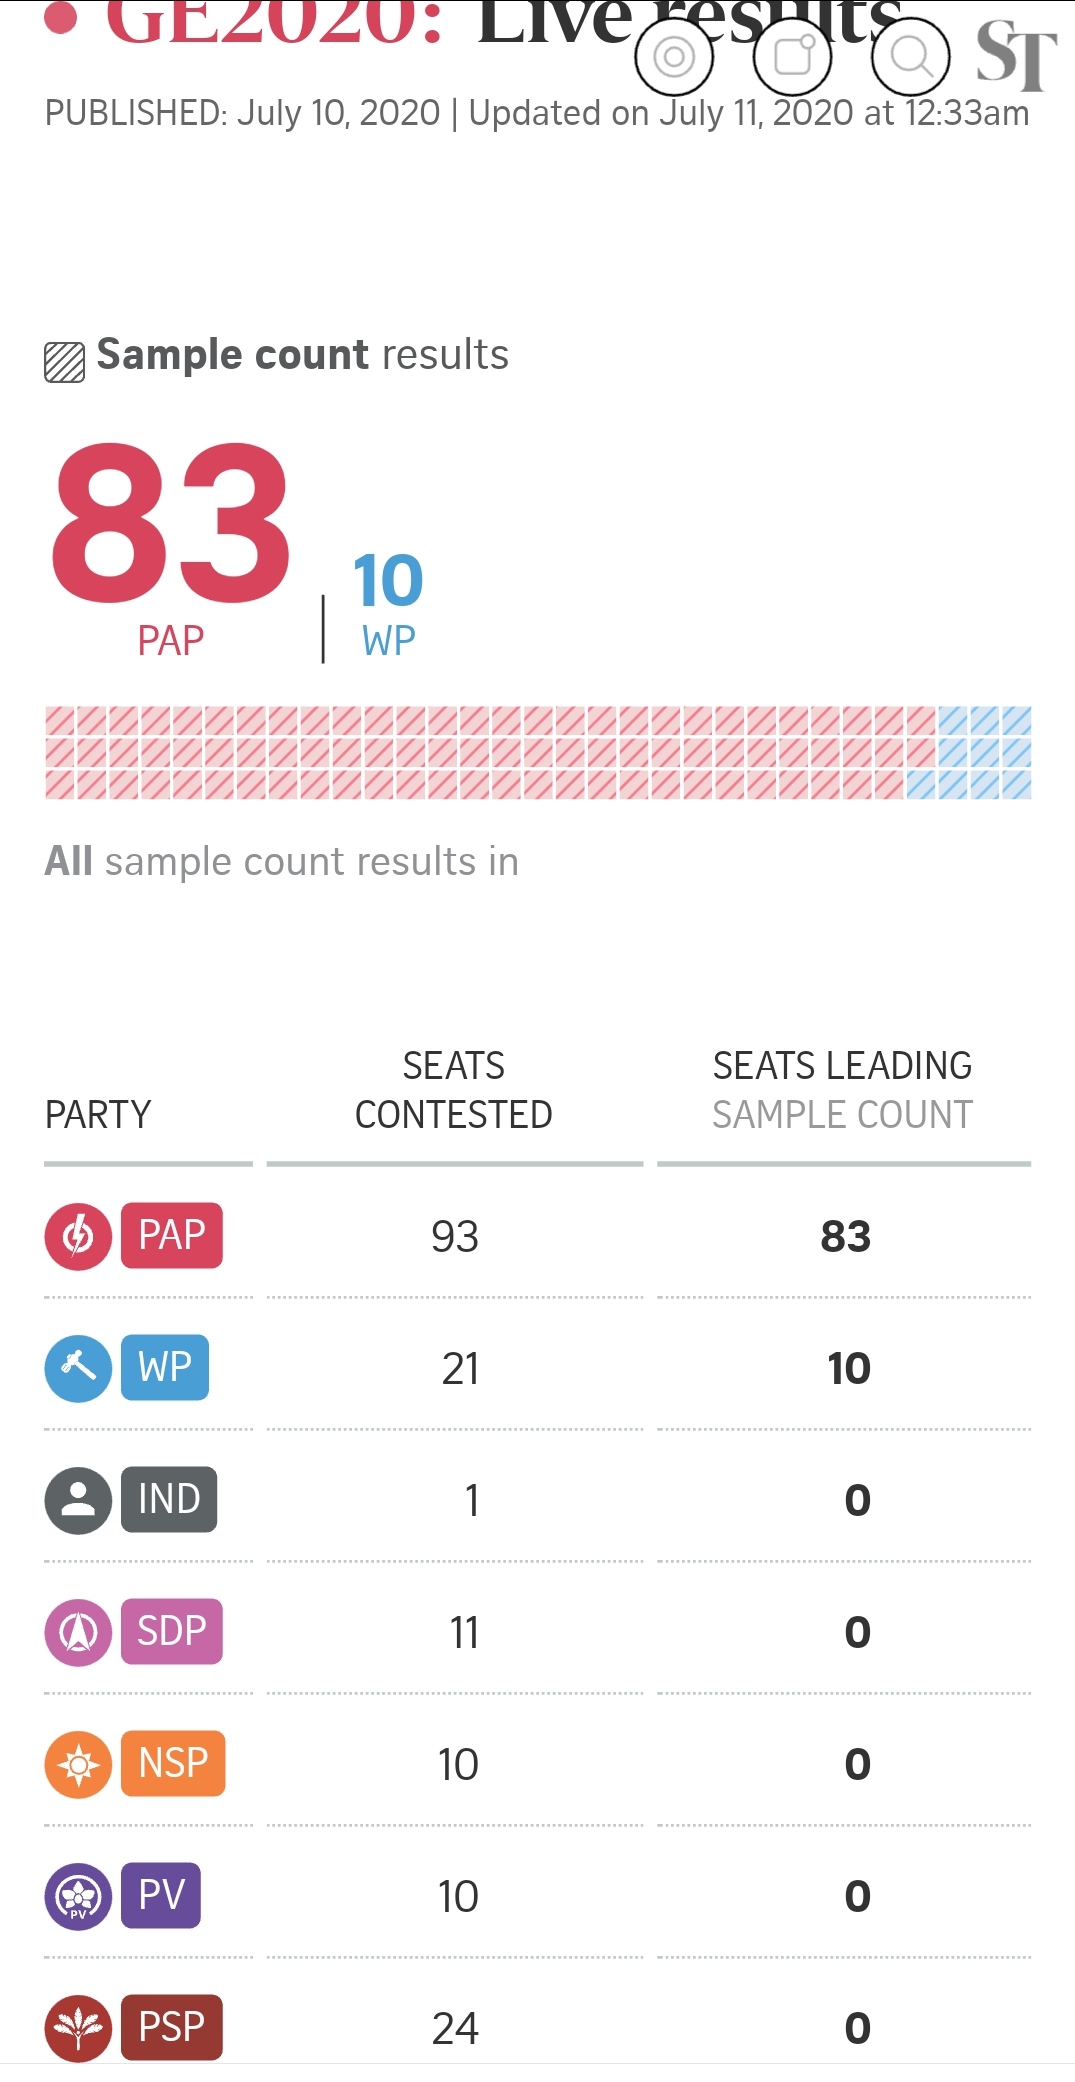Tap the PSP palm tree icon

tap(78, 2029)
